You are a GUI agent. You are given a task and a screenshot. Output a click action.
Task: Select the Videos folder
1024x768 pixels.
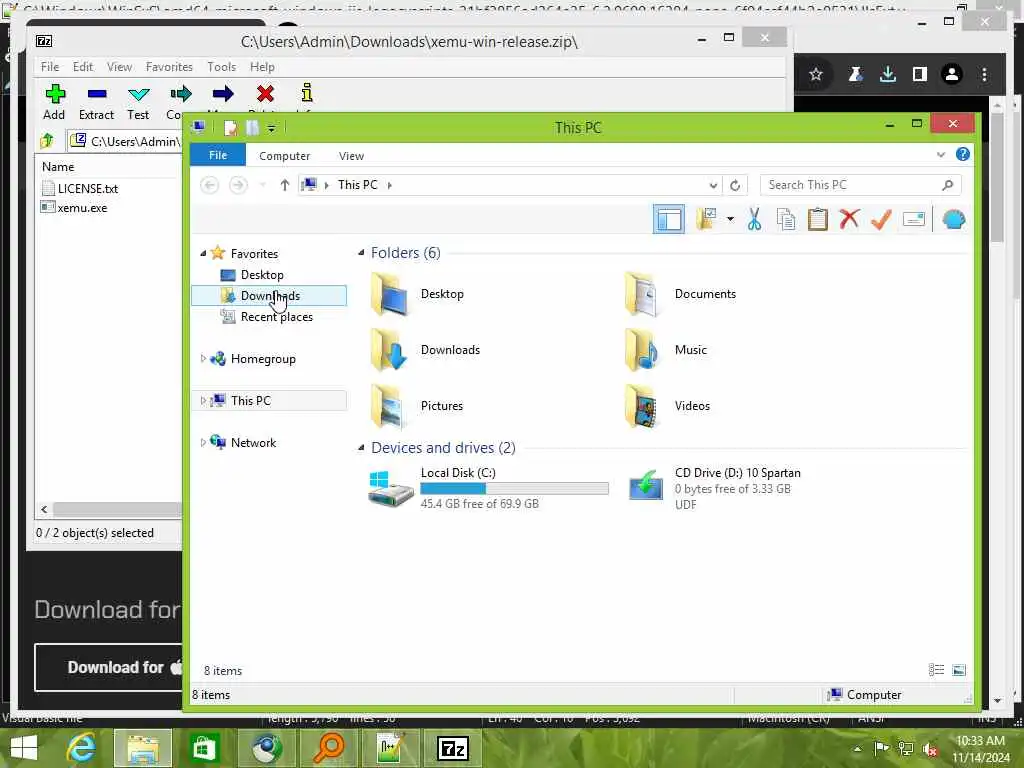(667, 406)
